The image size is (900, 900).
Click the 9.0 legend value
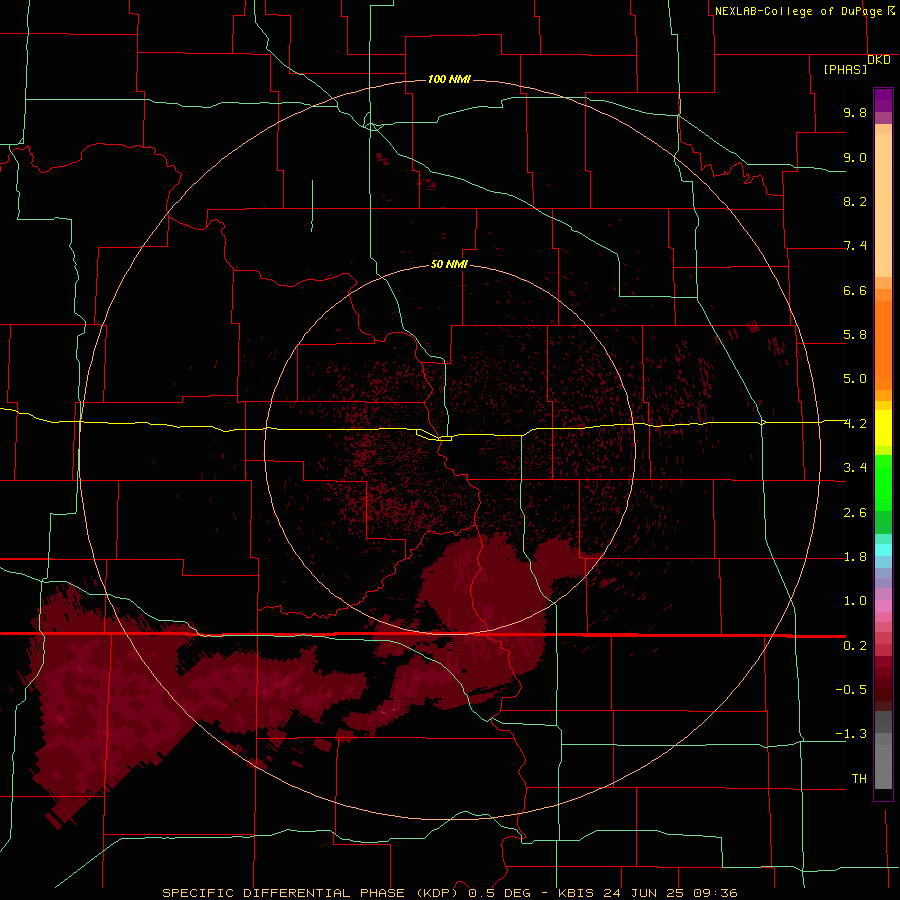(855, 157)
